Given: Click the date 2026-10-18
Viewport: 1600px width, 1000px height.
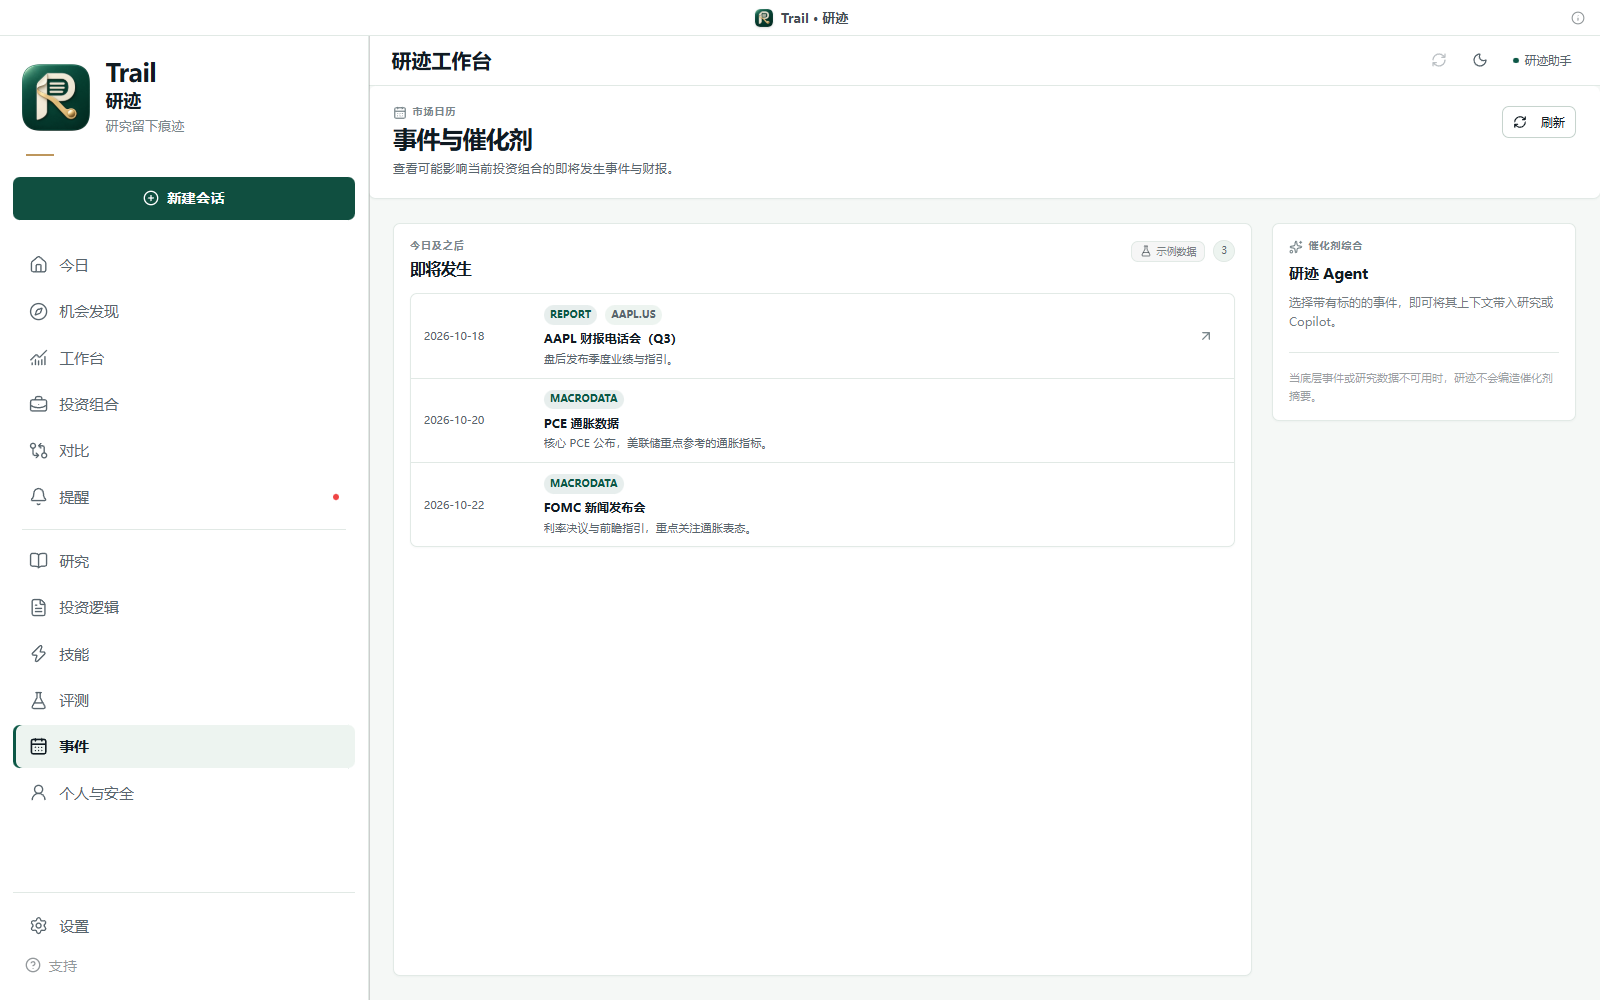Looking at the screenshot, I should click(454, 336).
